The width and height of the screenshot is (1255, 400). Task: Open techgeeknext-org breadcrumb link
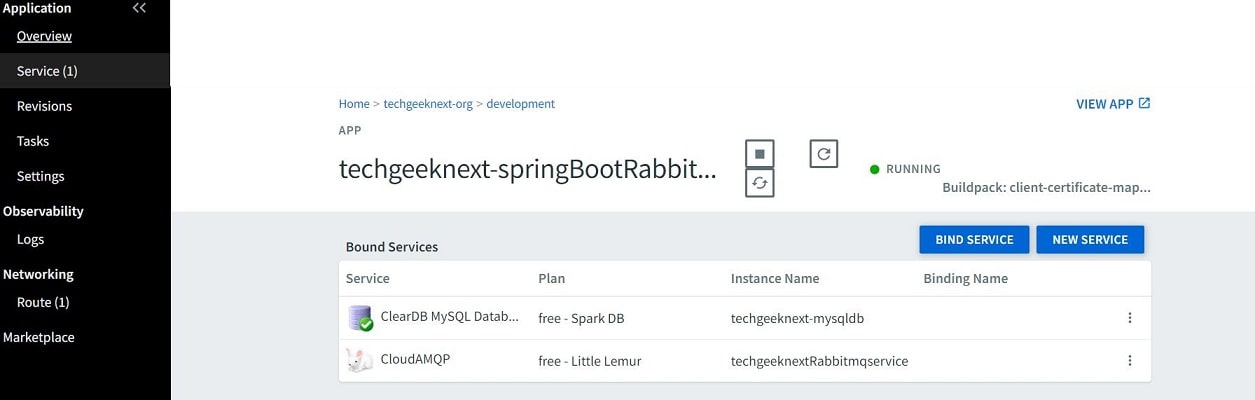coord(428,104)
